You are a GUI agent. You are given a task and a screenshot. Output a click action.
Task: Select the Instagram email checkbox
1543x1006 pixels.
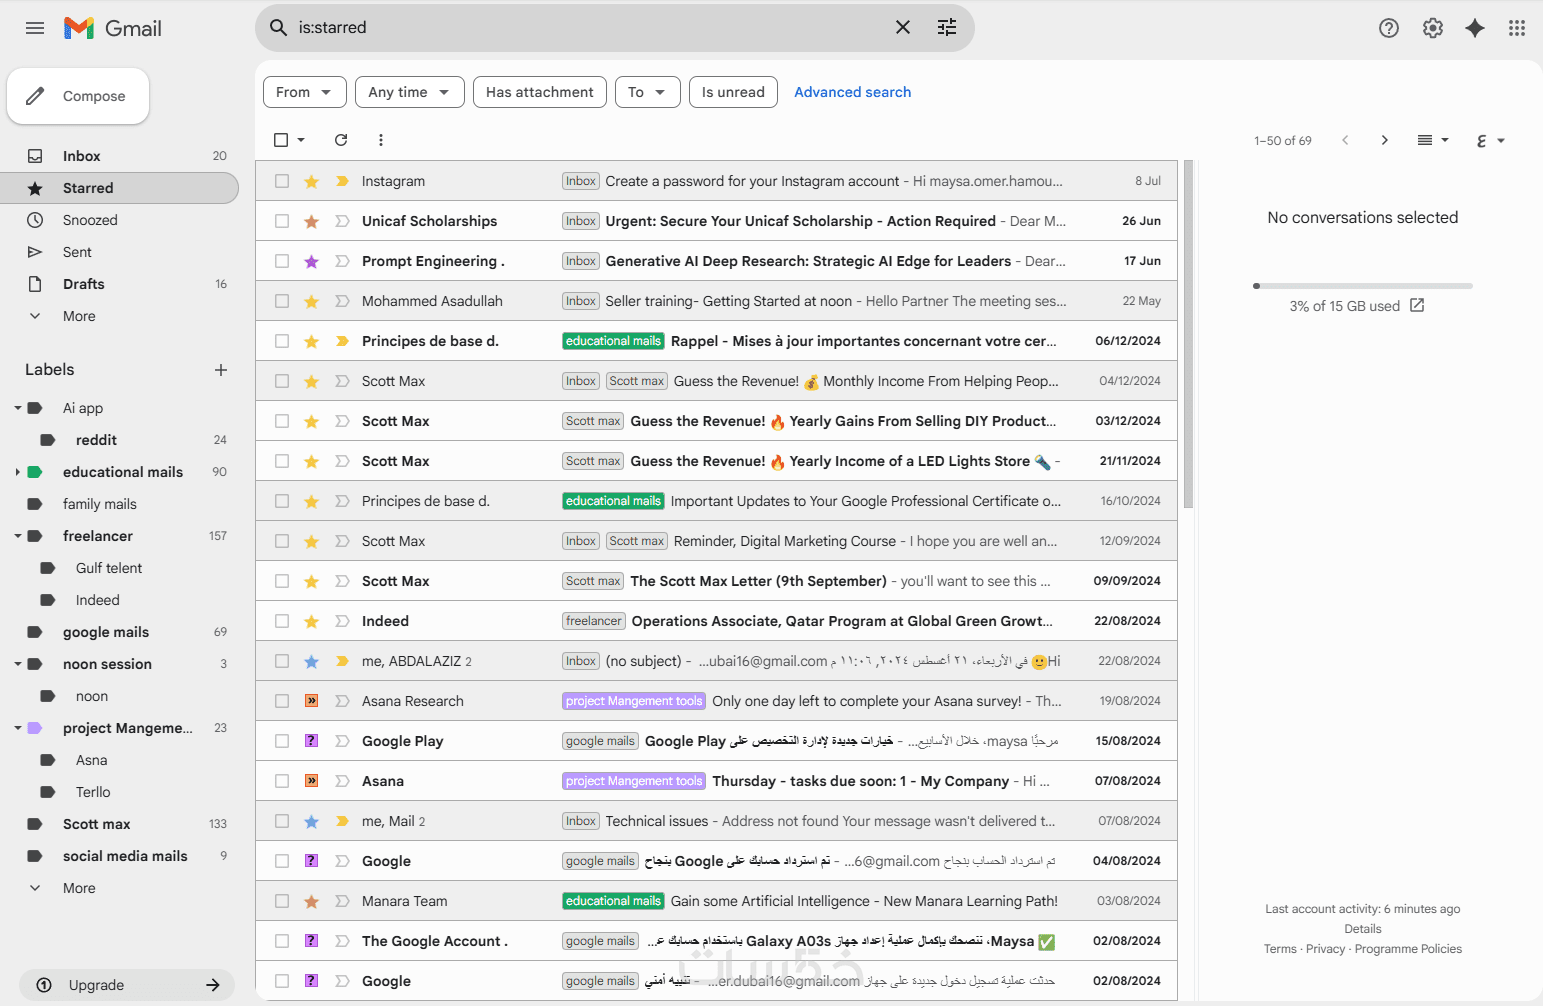[x=282, y=181]
